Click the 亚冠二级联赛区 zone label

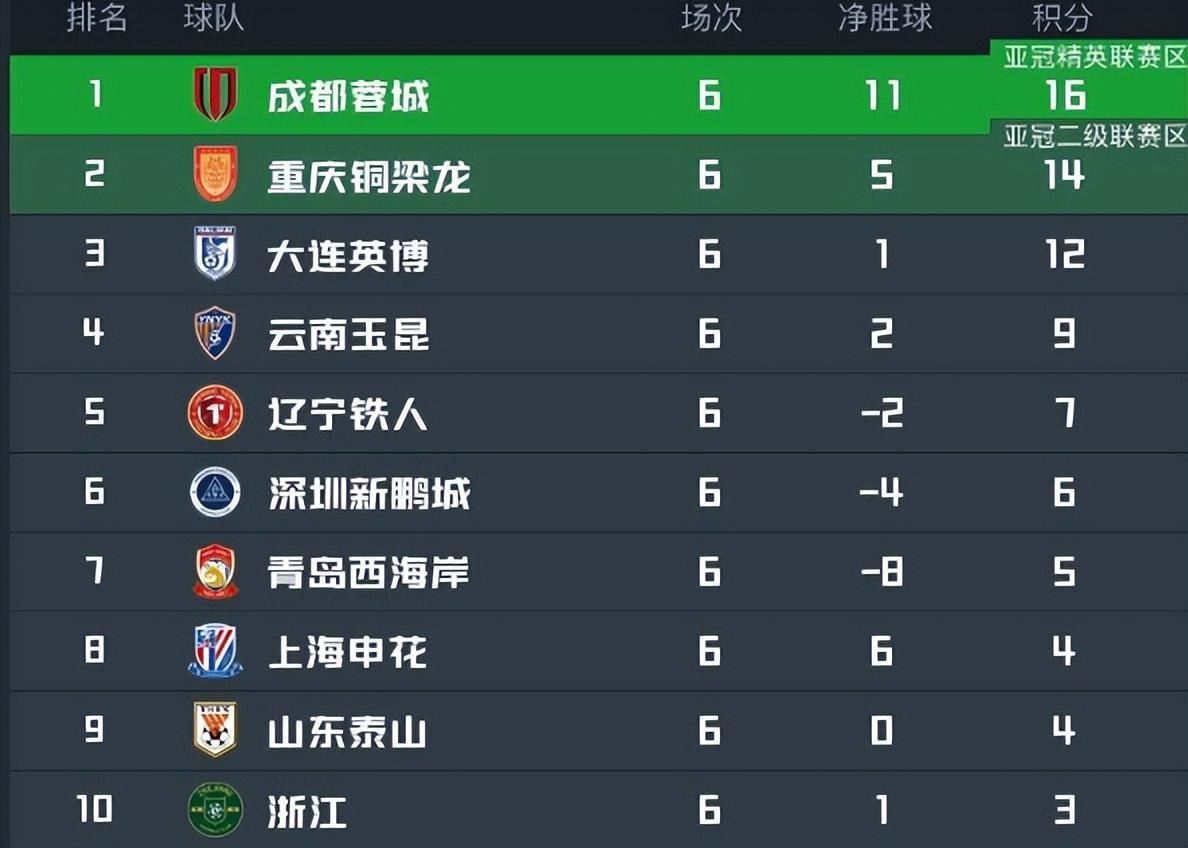1094,137
